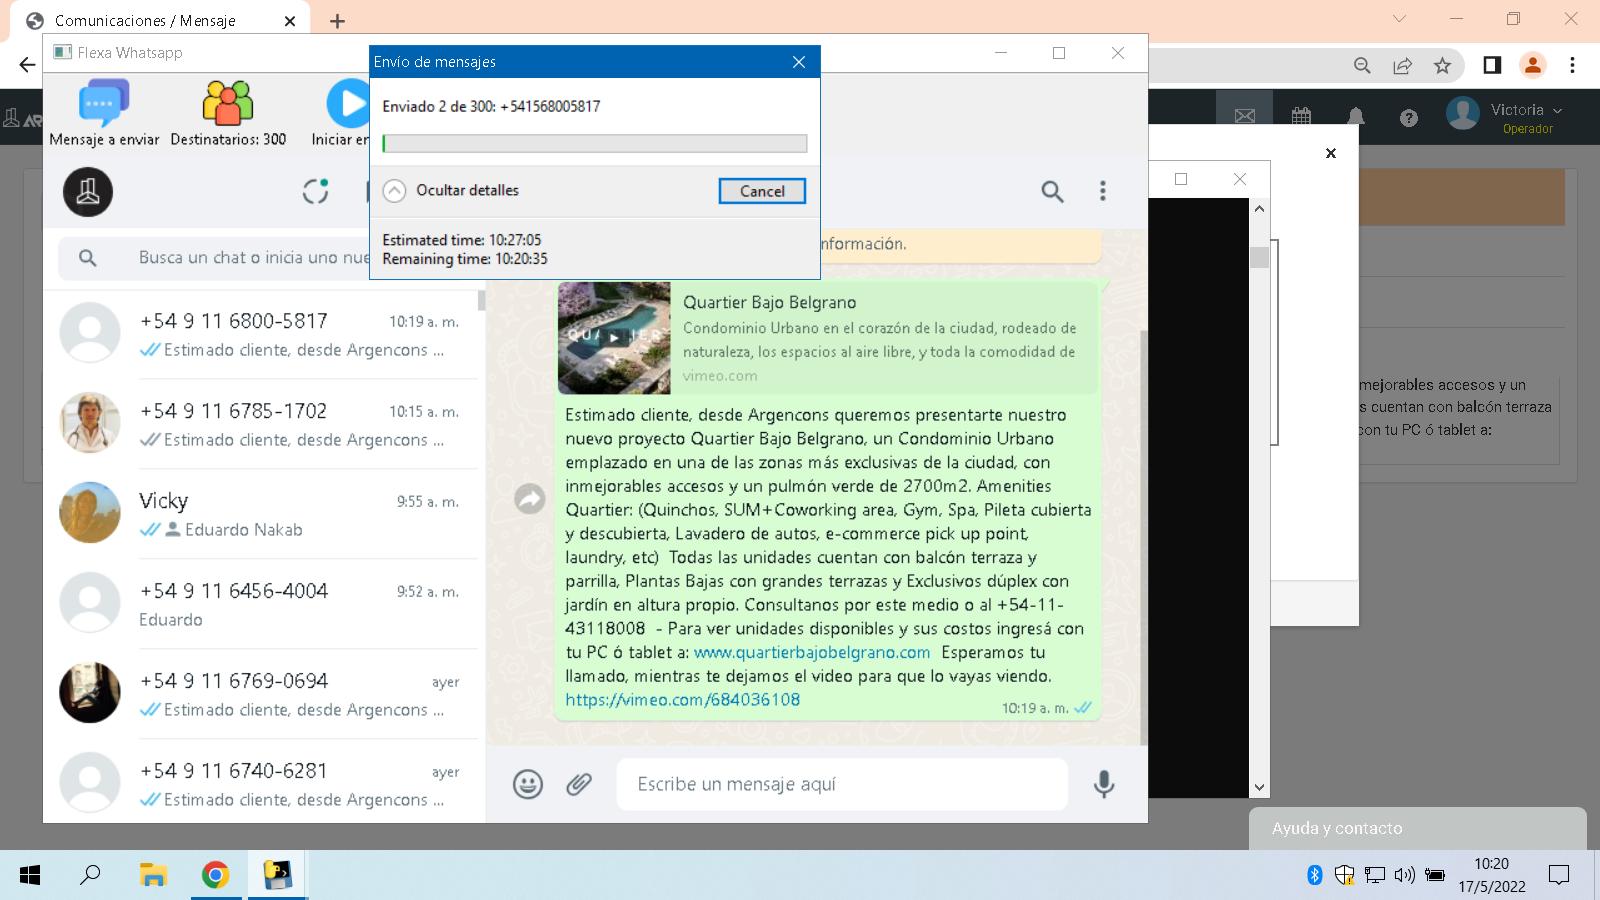Open the Chrome profile avatar
Image resolution: width=1600 pixels, height=900 pixels.
tap(1532, 65)
